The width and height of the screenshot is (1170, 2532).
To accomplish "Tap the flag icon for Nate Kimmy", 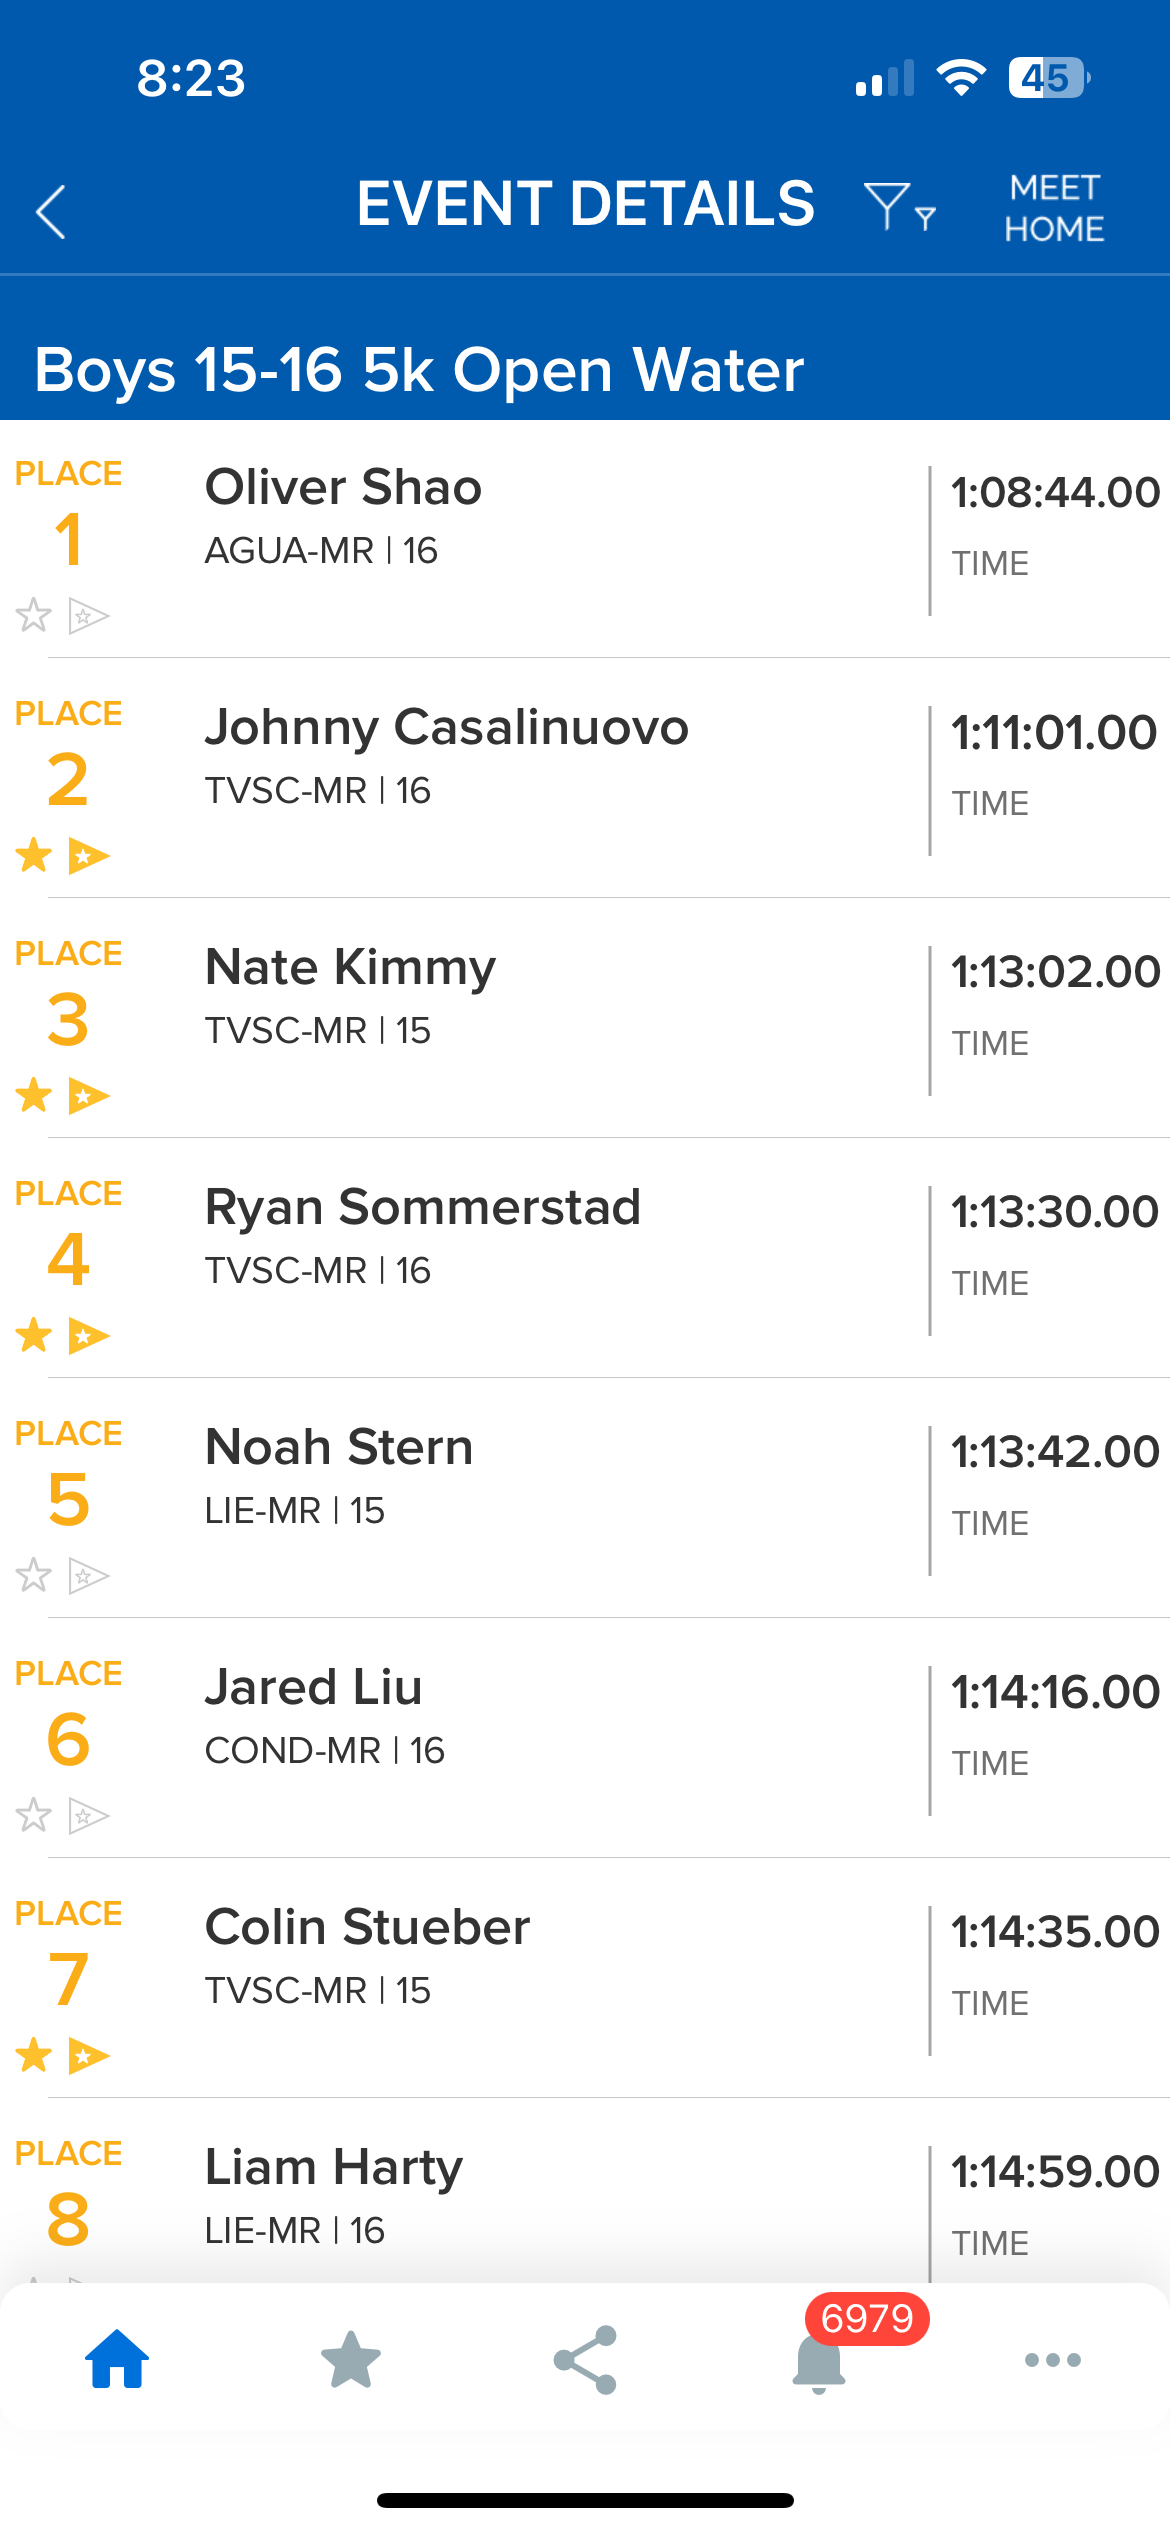I will (x=88, y=1096).
